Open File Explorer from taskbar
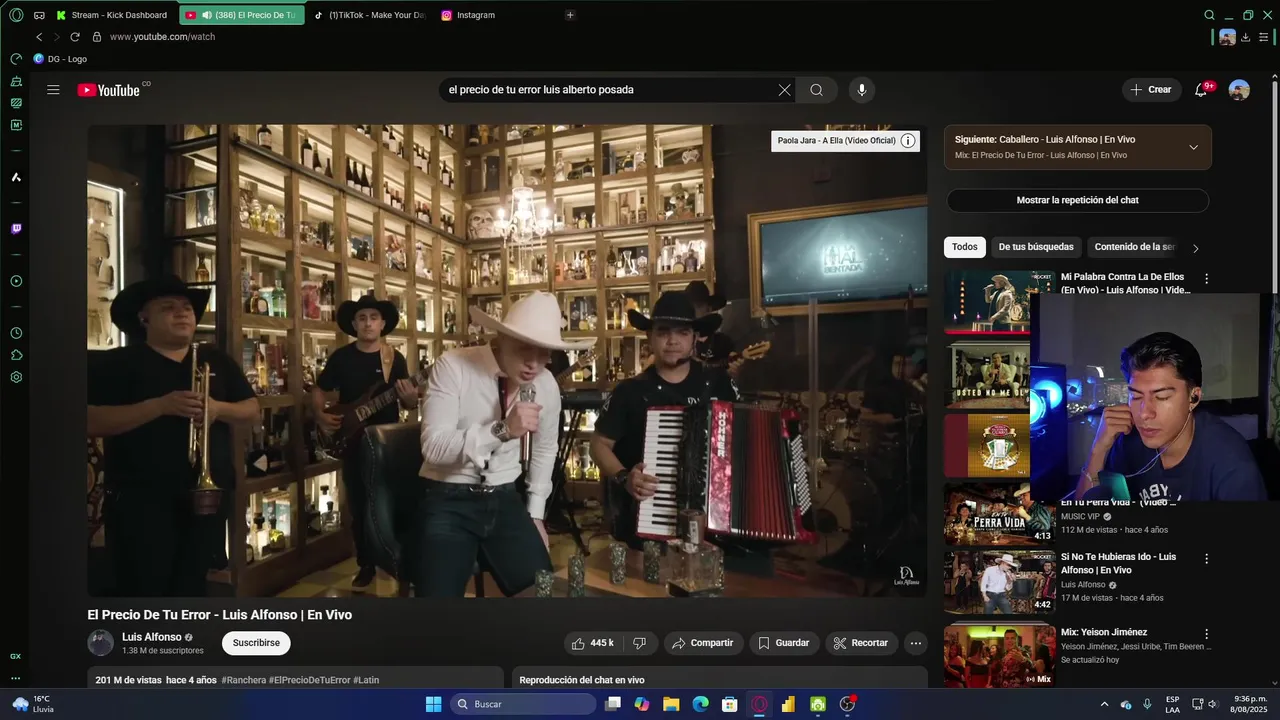The width and height of the screenshot is (1280, 720). (671, 704)
